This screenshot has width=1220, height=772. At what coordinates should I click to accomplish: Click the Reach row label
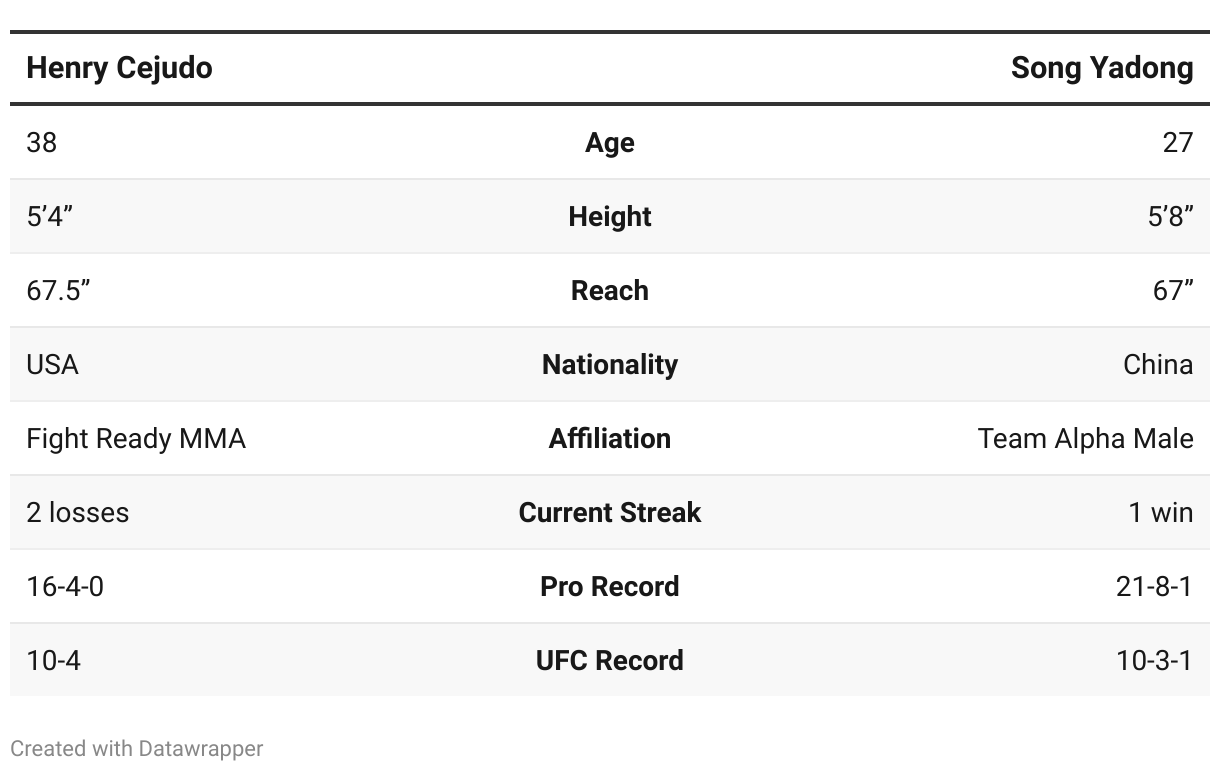609,291
